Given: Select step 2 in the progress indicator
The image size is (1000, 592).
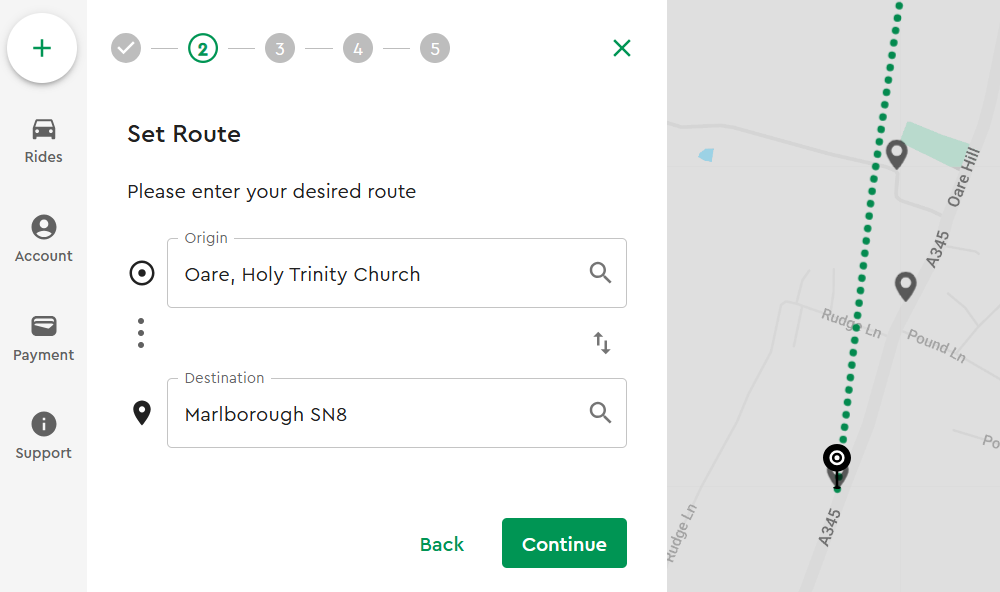Looking at the screenshot, I should click(x=203, y=48).
